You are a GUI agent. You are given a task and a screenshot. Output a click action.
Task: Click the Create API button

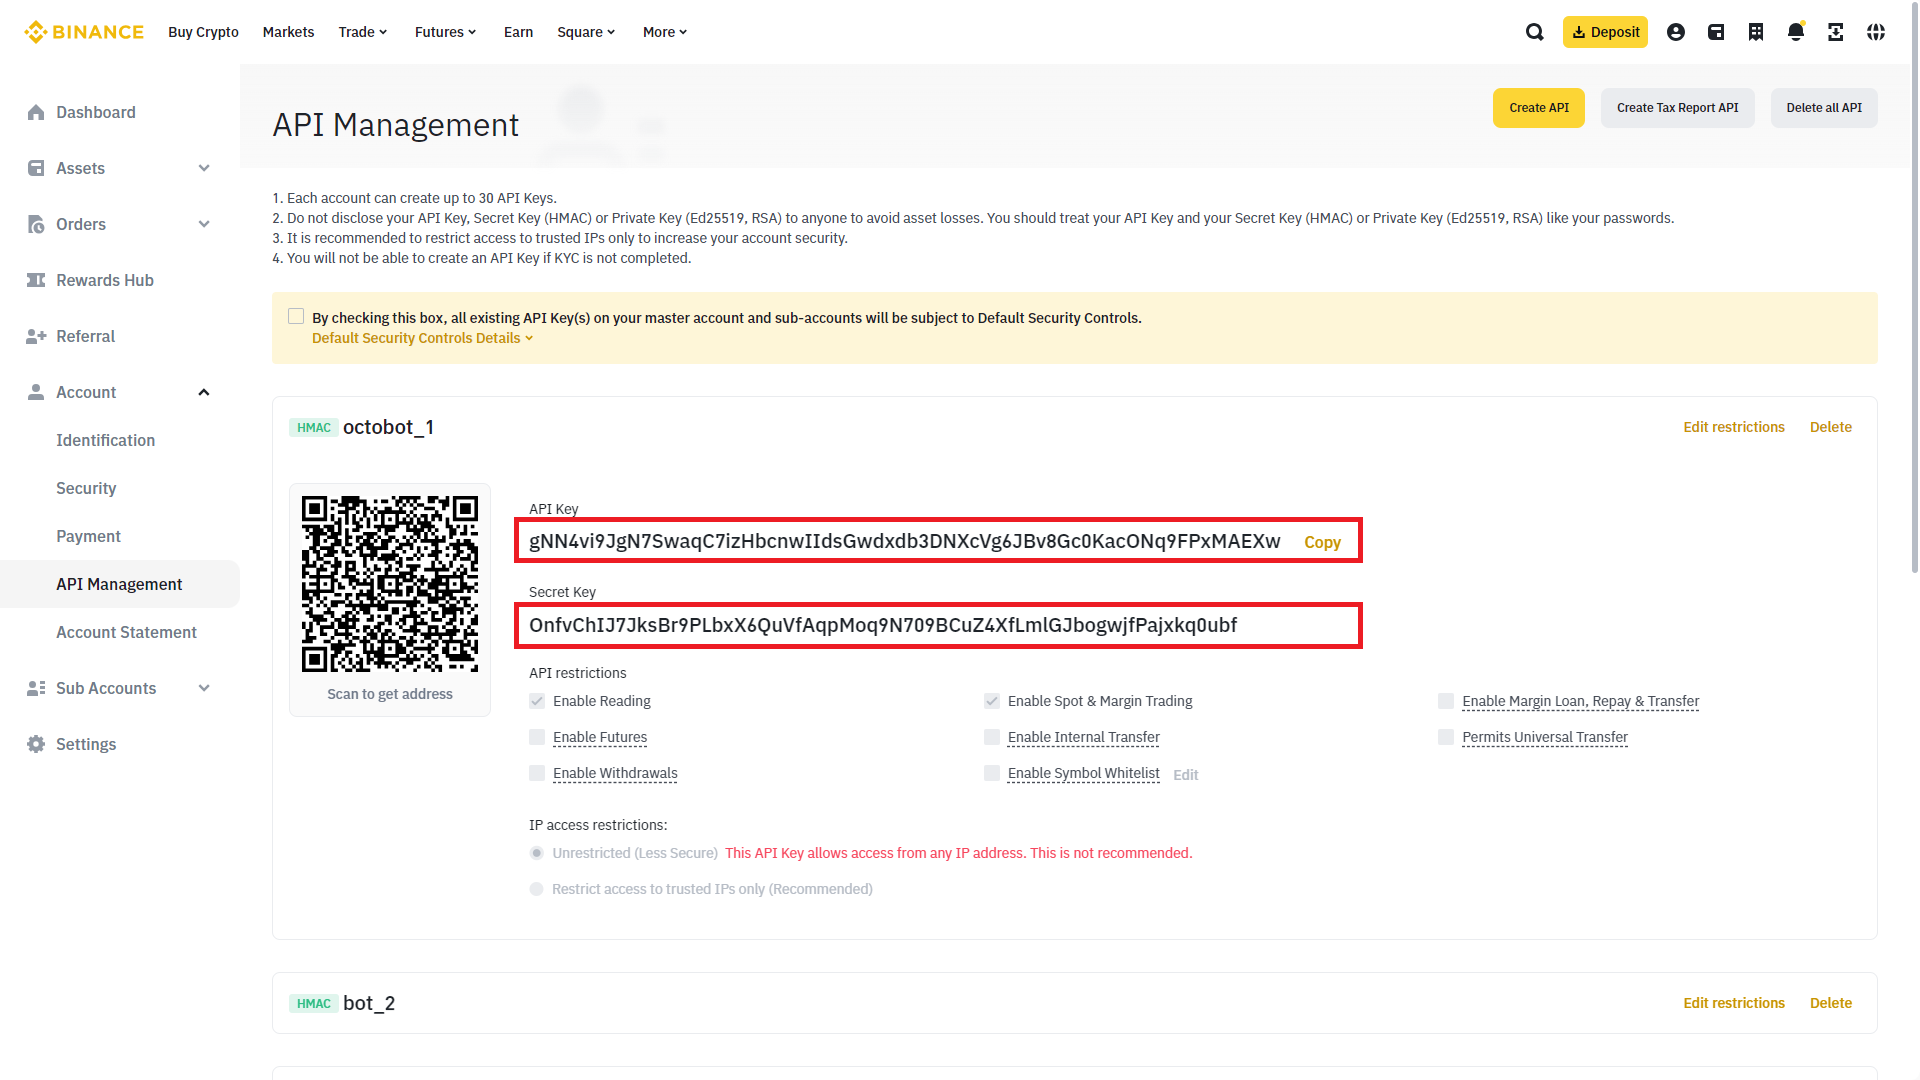point(1538,108)
